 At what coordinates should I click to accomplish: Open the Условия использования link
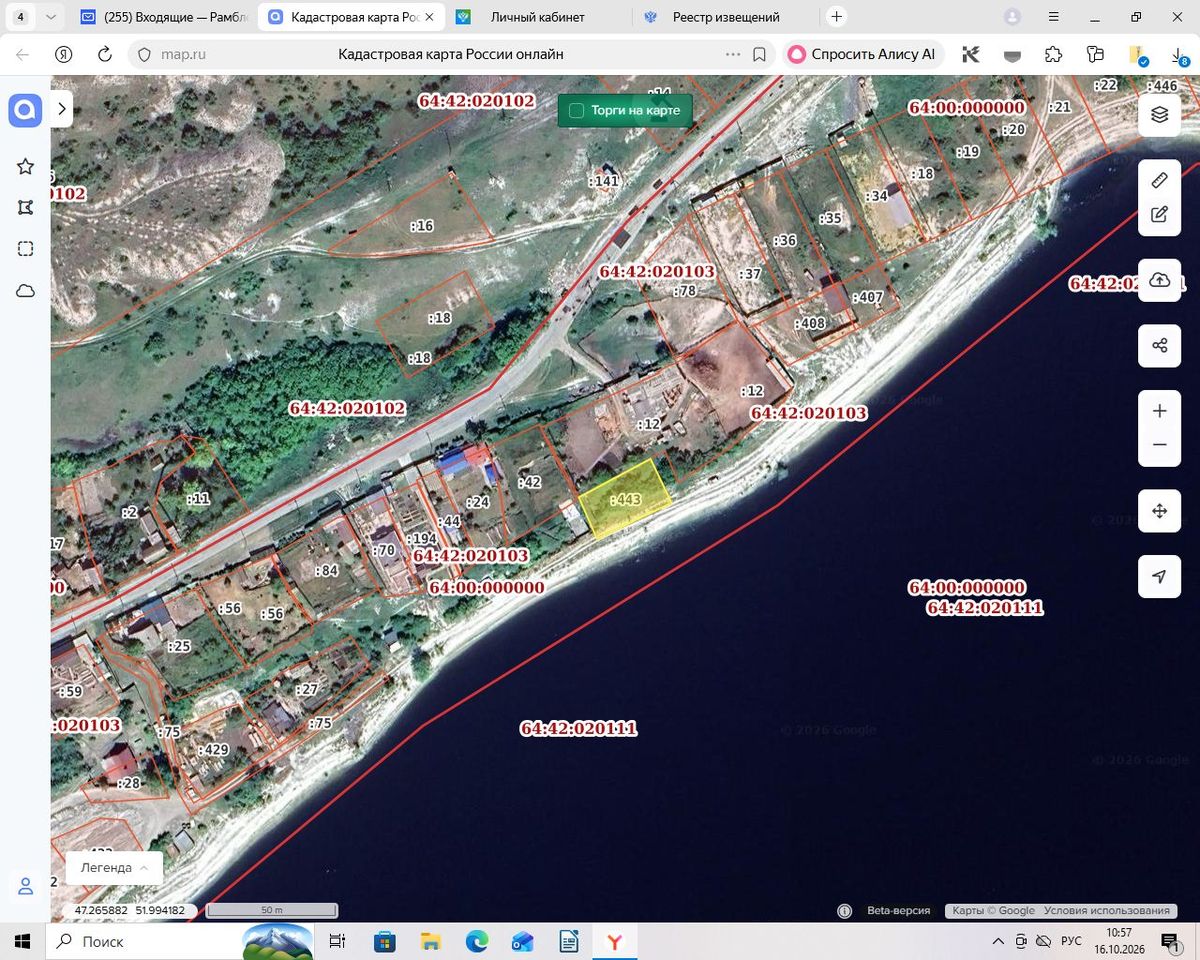click(x=1107, y=911)
